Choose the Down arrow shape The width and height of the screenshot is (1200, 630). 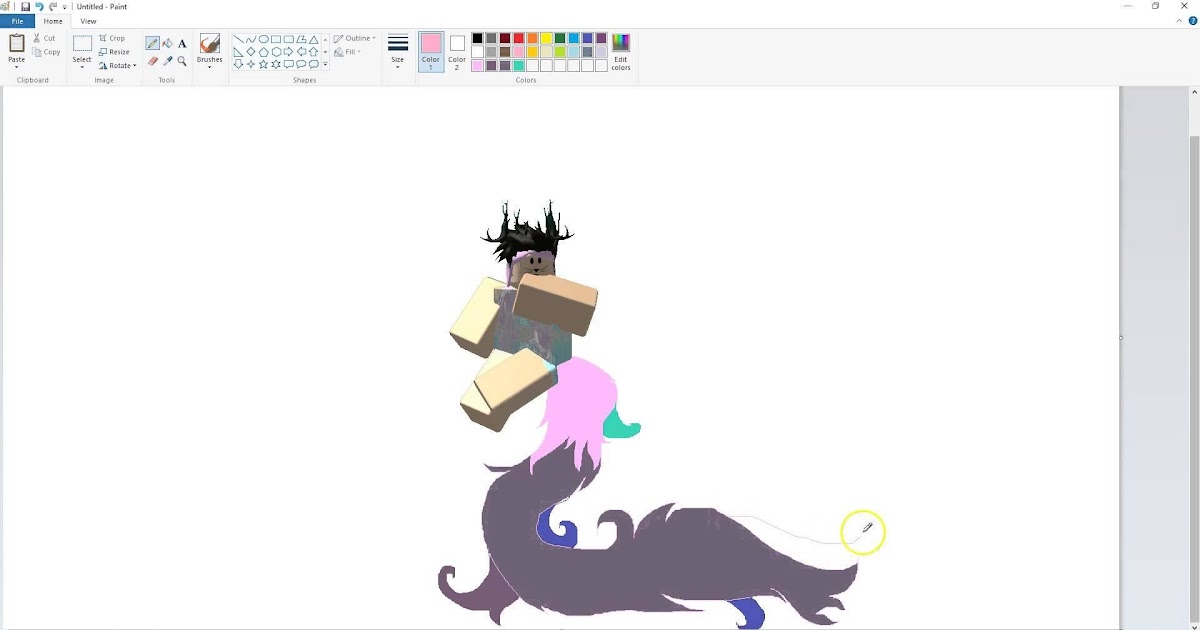point(238,64)
